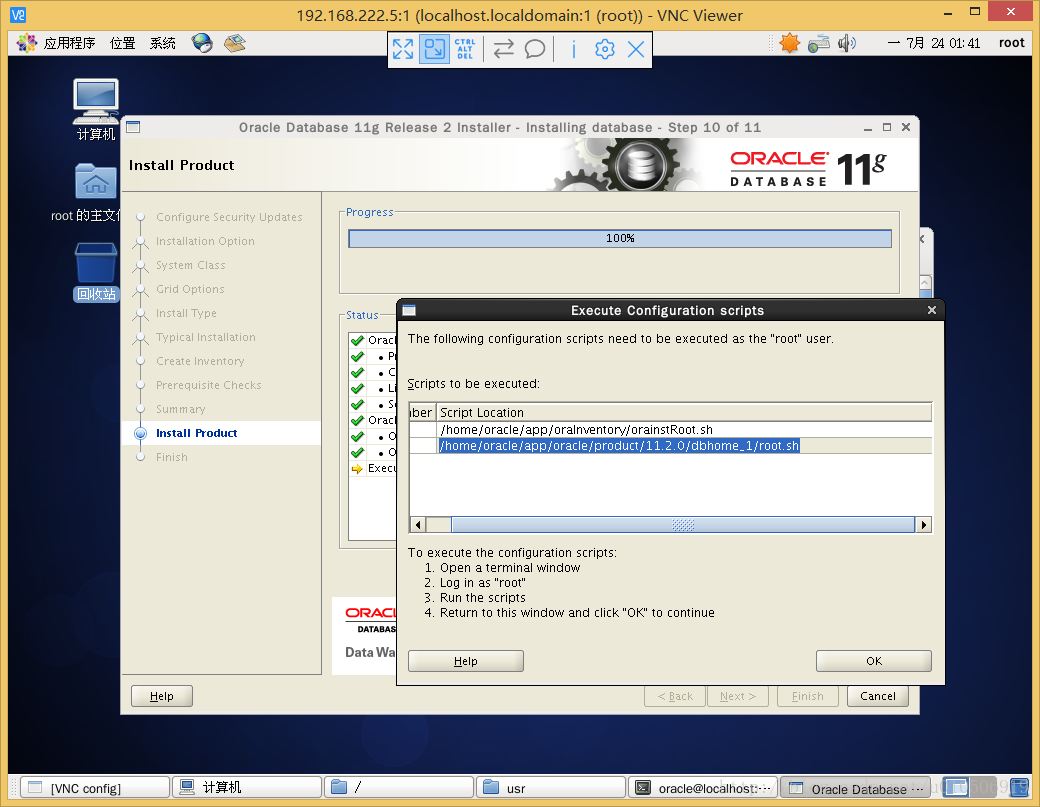Open 系统 system menu
The height and width of the screenshot is (807, 1040).
coord(162,43)
